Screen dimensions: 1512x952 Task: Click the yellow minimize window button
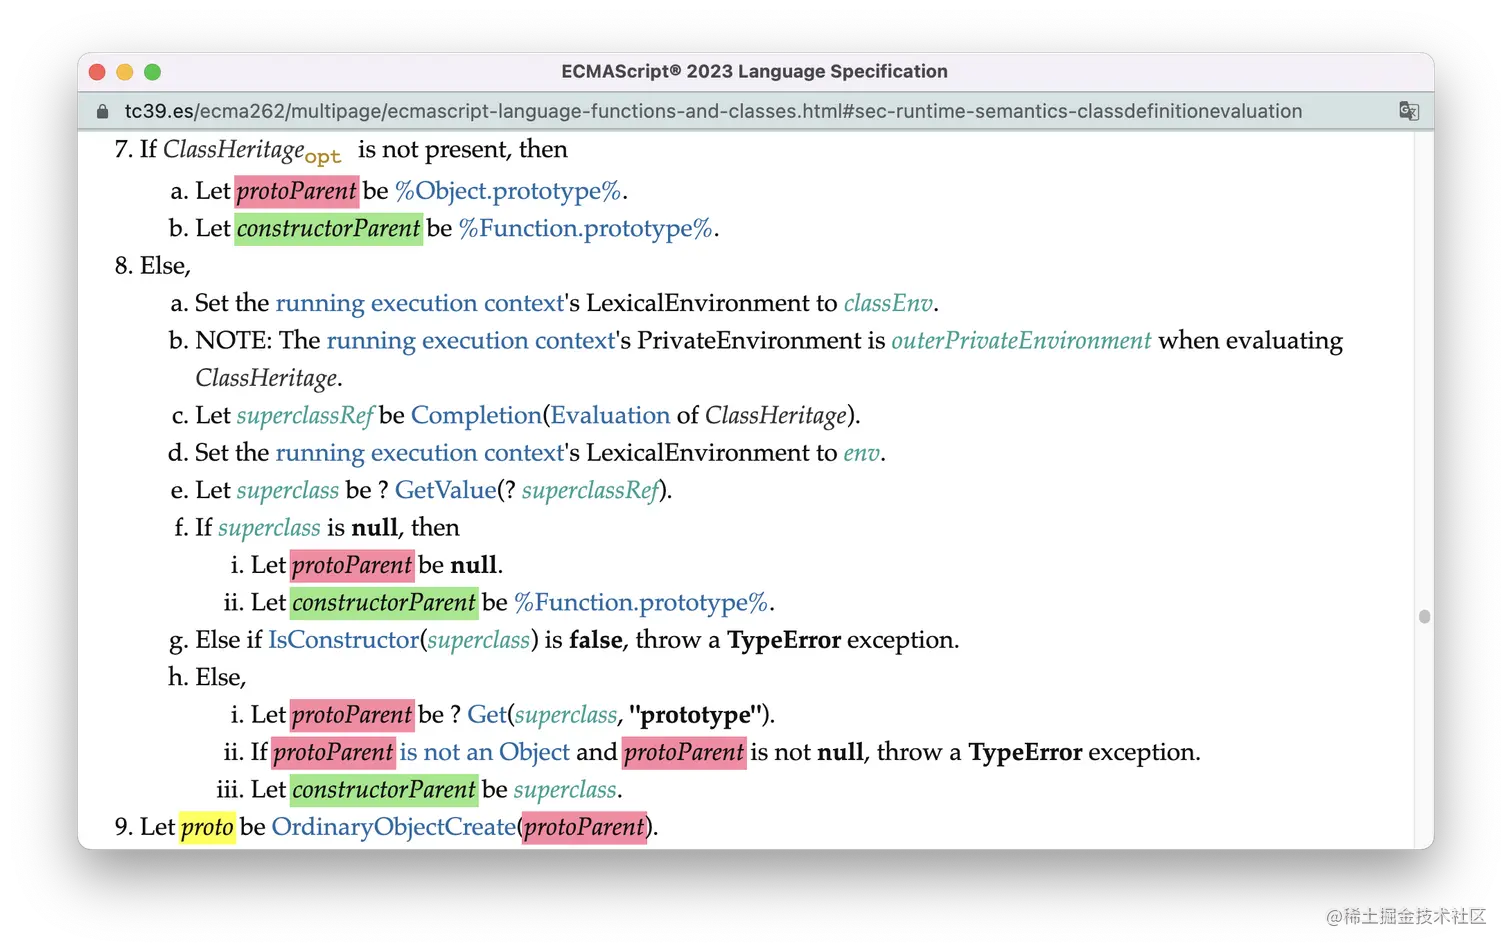pyautogui.click(x=125, y=72)
